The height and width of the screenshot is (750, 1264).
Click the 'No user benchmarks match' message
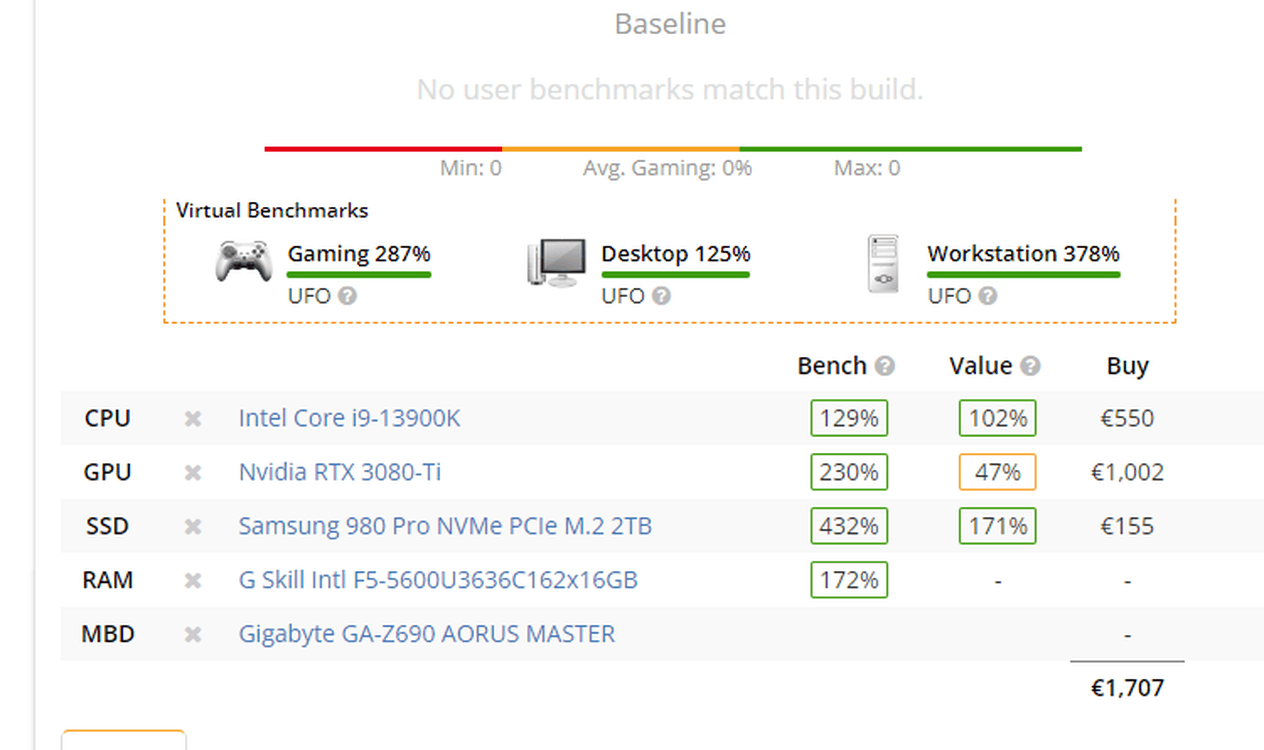[670, 90]
